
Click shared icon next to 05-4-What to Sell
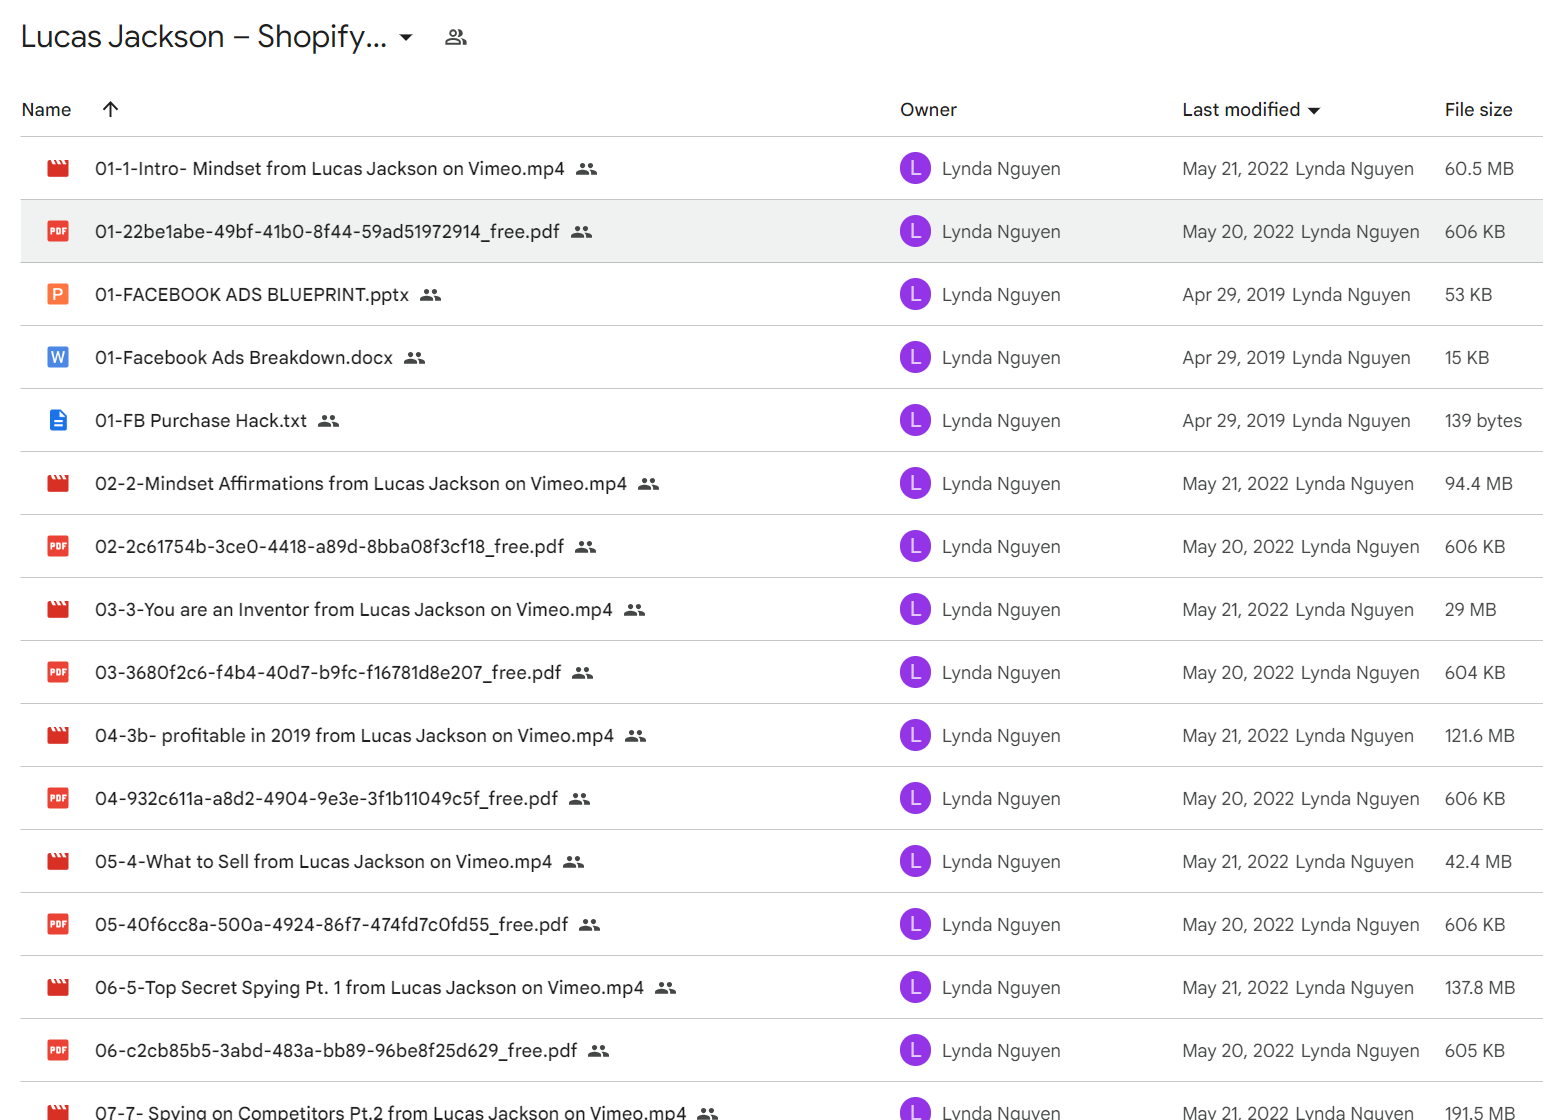coord(574,862)
